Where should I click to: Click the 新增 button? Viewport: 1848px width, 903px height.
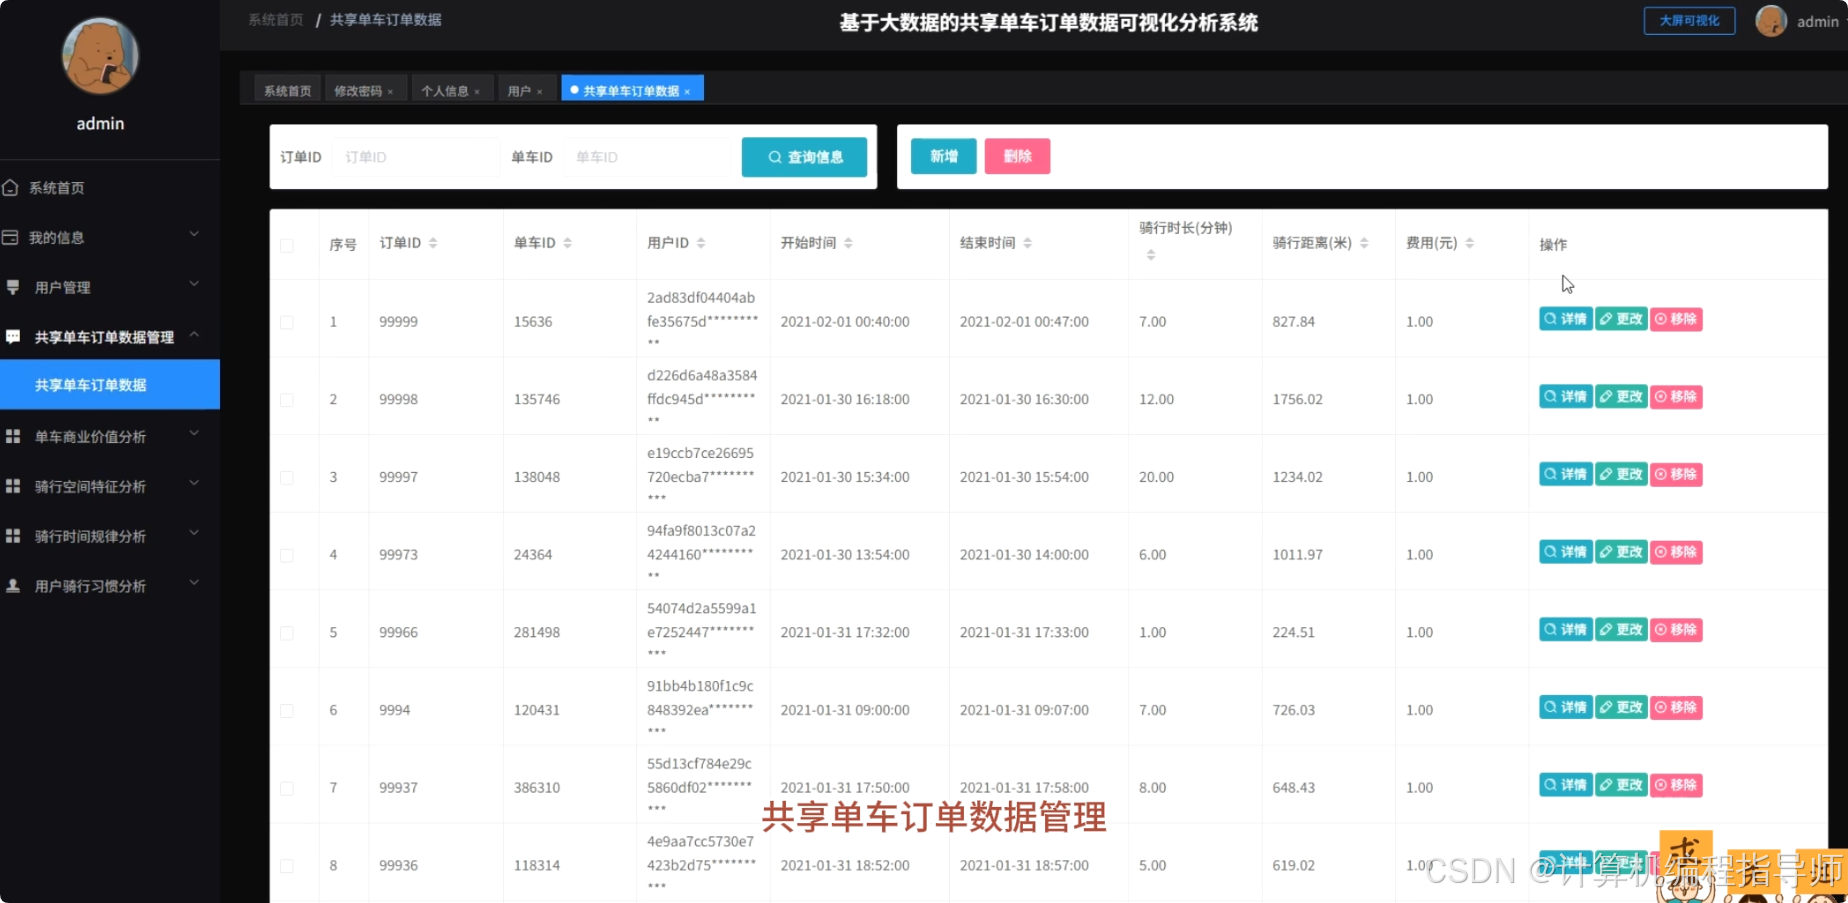pyautogui.click(x=944, y=156)
